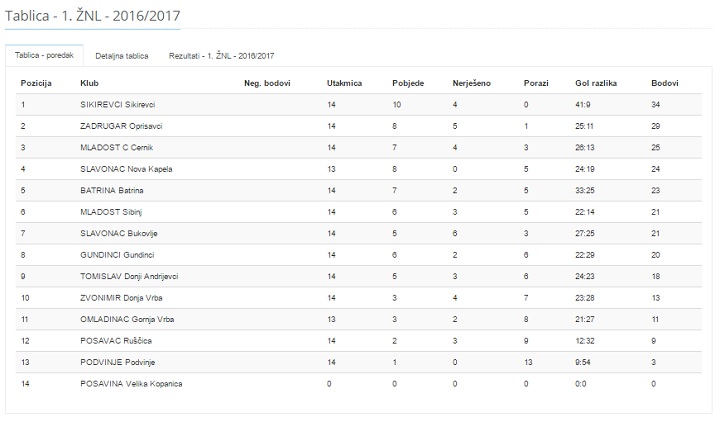Select the SIKIREVCI Sikirevci club row

point(359,105)
